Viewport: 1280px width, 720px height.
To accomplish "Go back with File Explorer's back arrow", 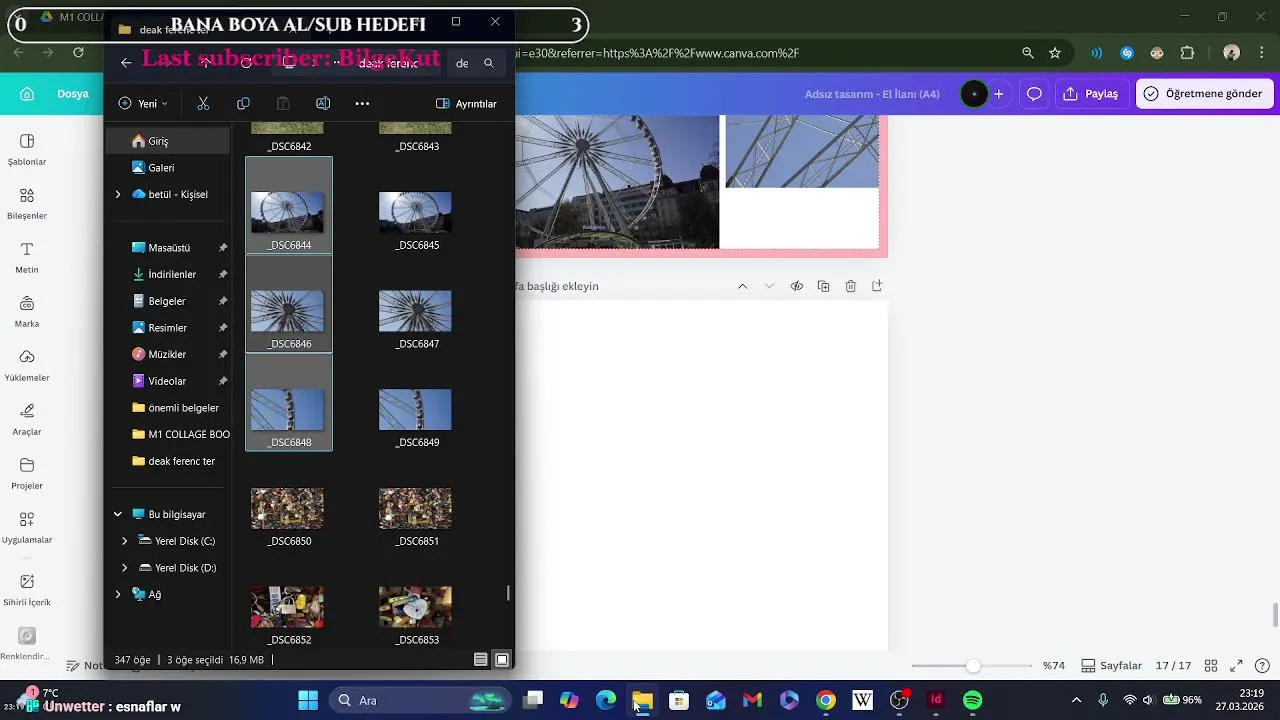I will [126, 63].
